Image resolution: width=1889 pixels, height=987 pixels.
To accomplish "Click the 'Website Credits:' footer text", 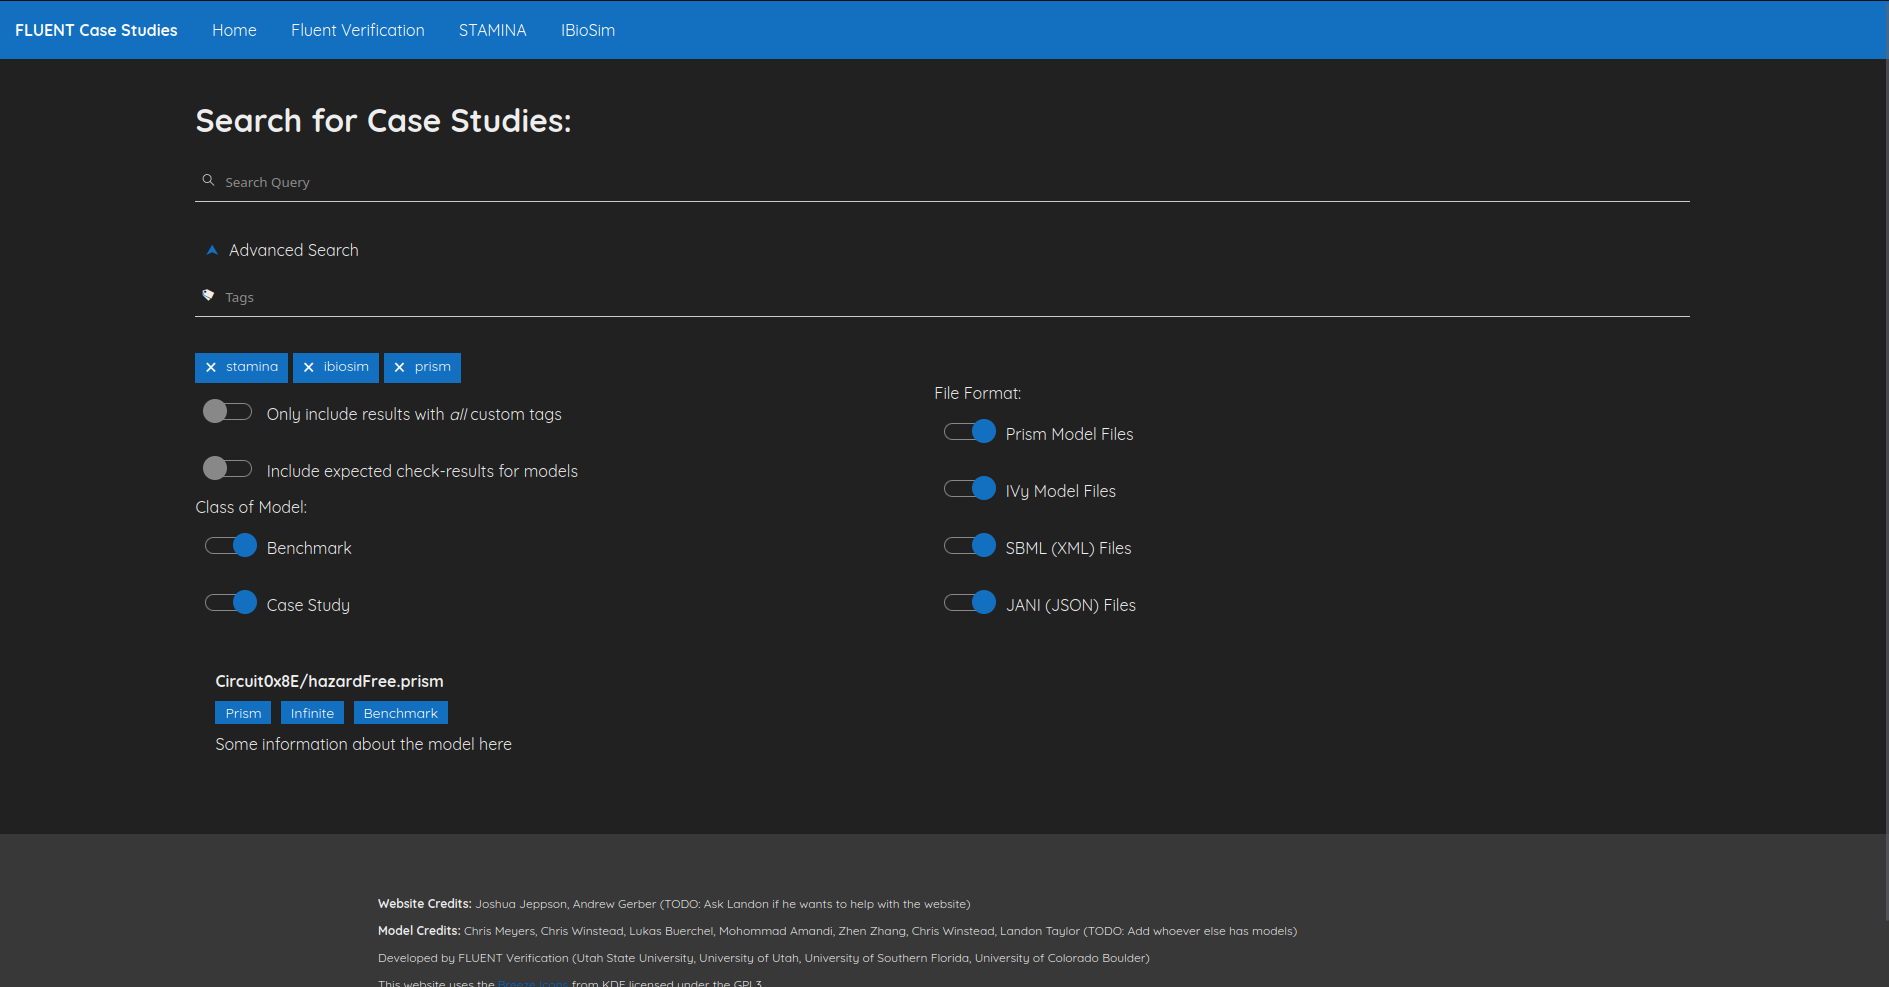I will 425,904.
